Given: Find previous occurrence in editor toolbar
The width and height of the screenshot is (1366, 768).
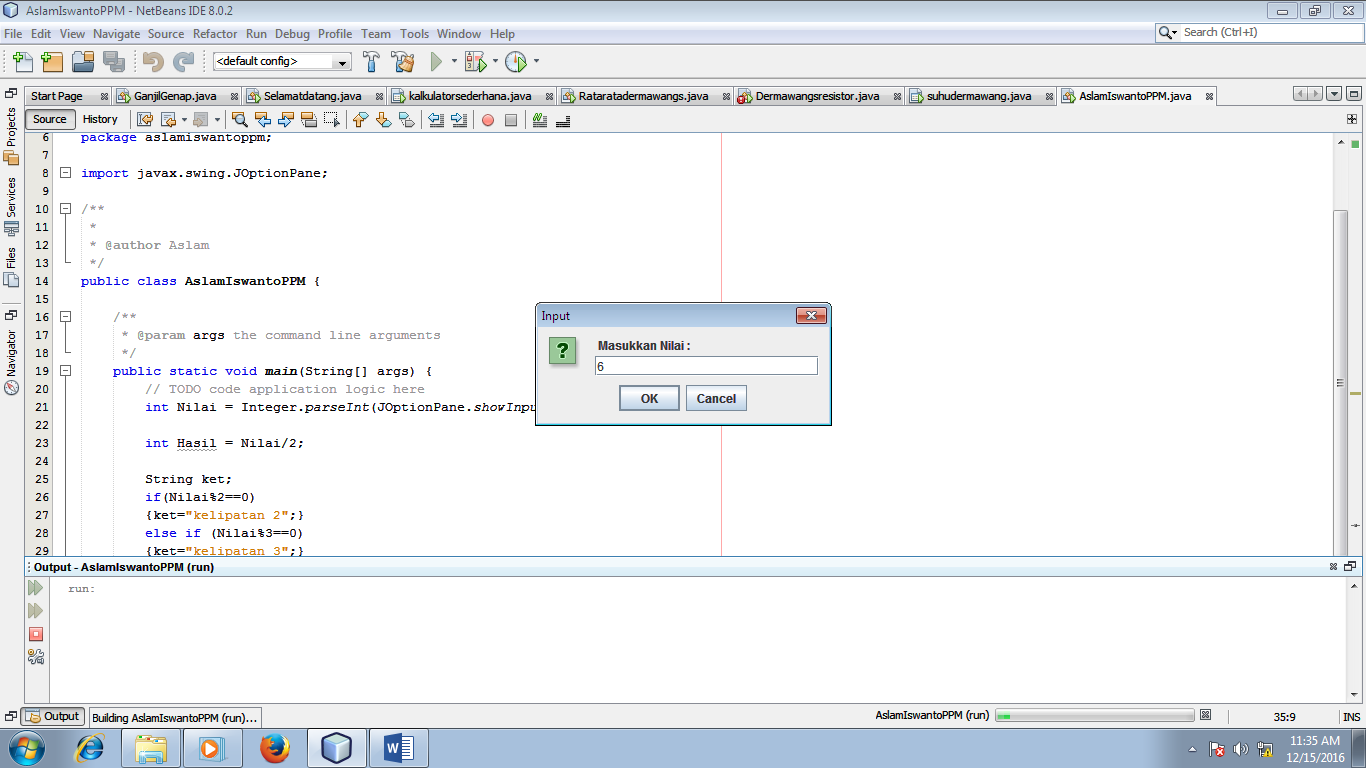Looking at the screenshot, I should click(263, 120).
